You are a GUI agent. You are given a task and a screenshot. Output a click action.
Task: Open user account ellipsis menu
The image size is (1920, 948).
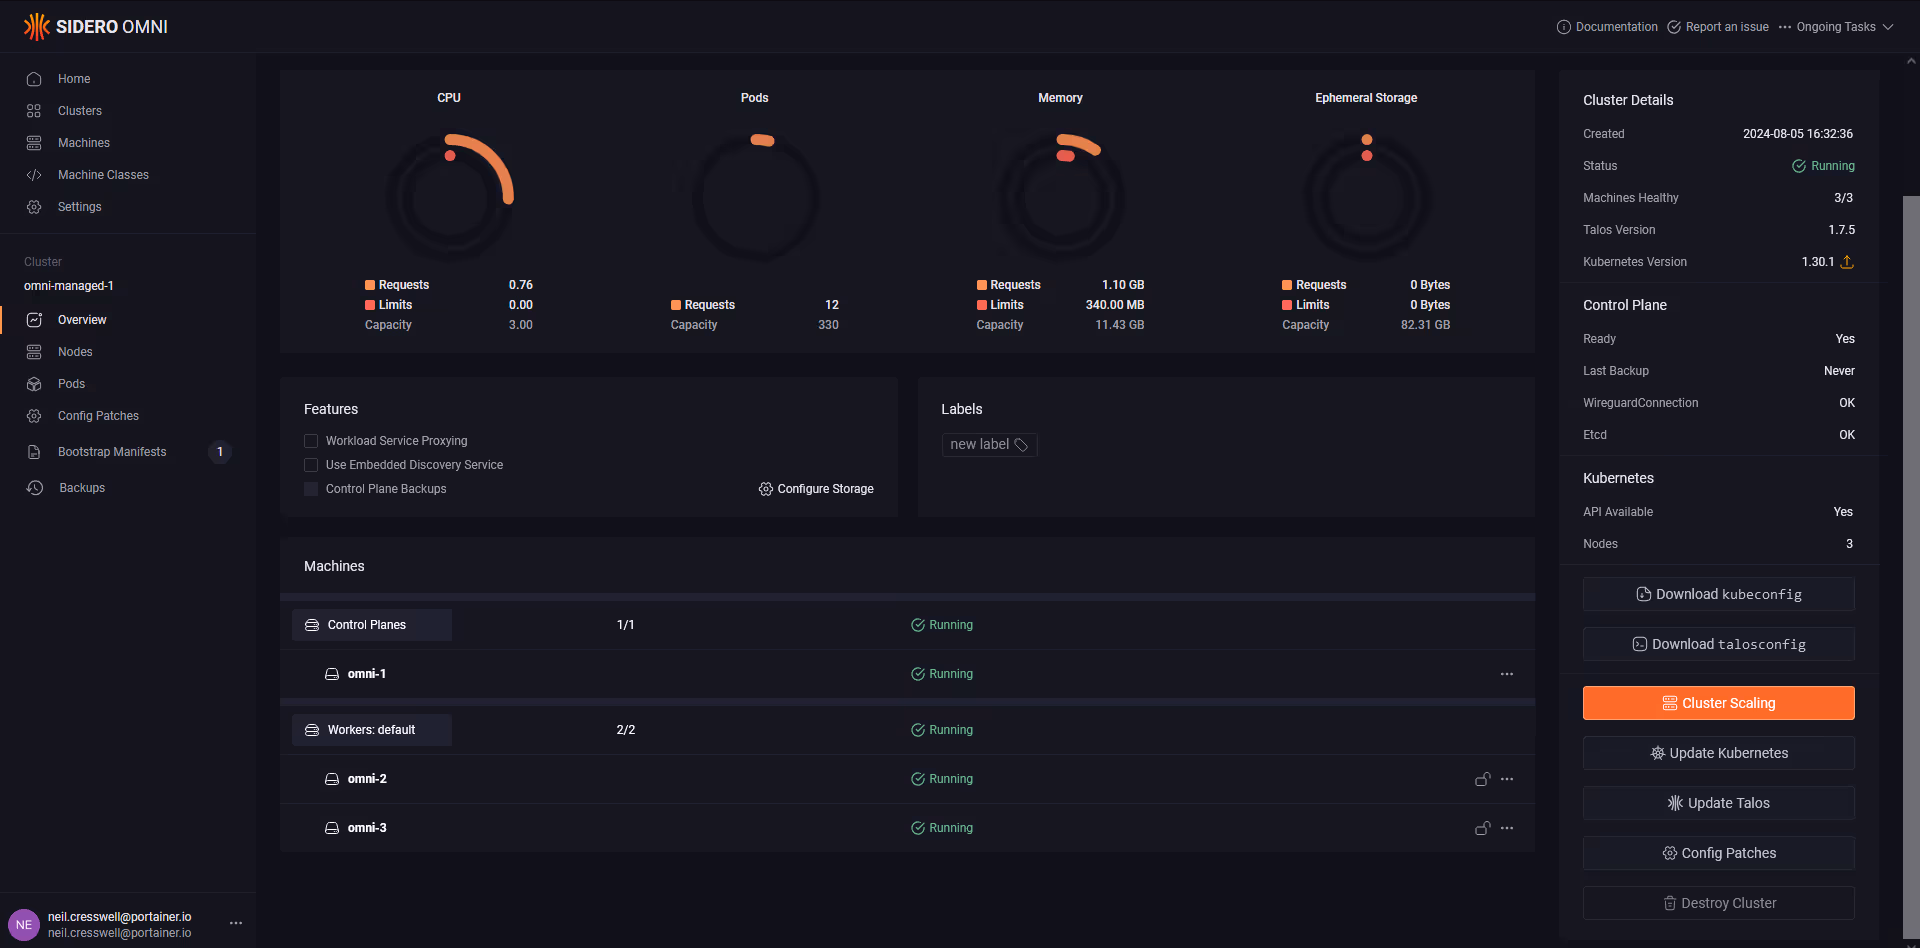pos(236,923)
